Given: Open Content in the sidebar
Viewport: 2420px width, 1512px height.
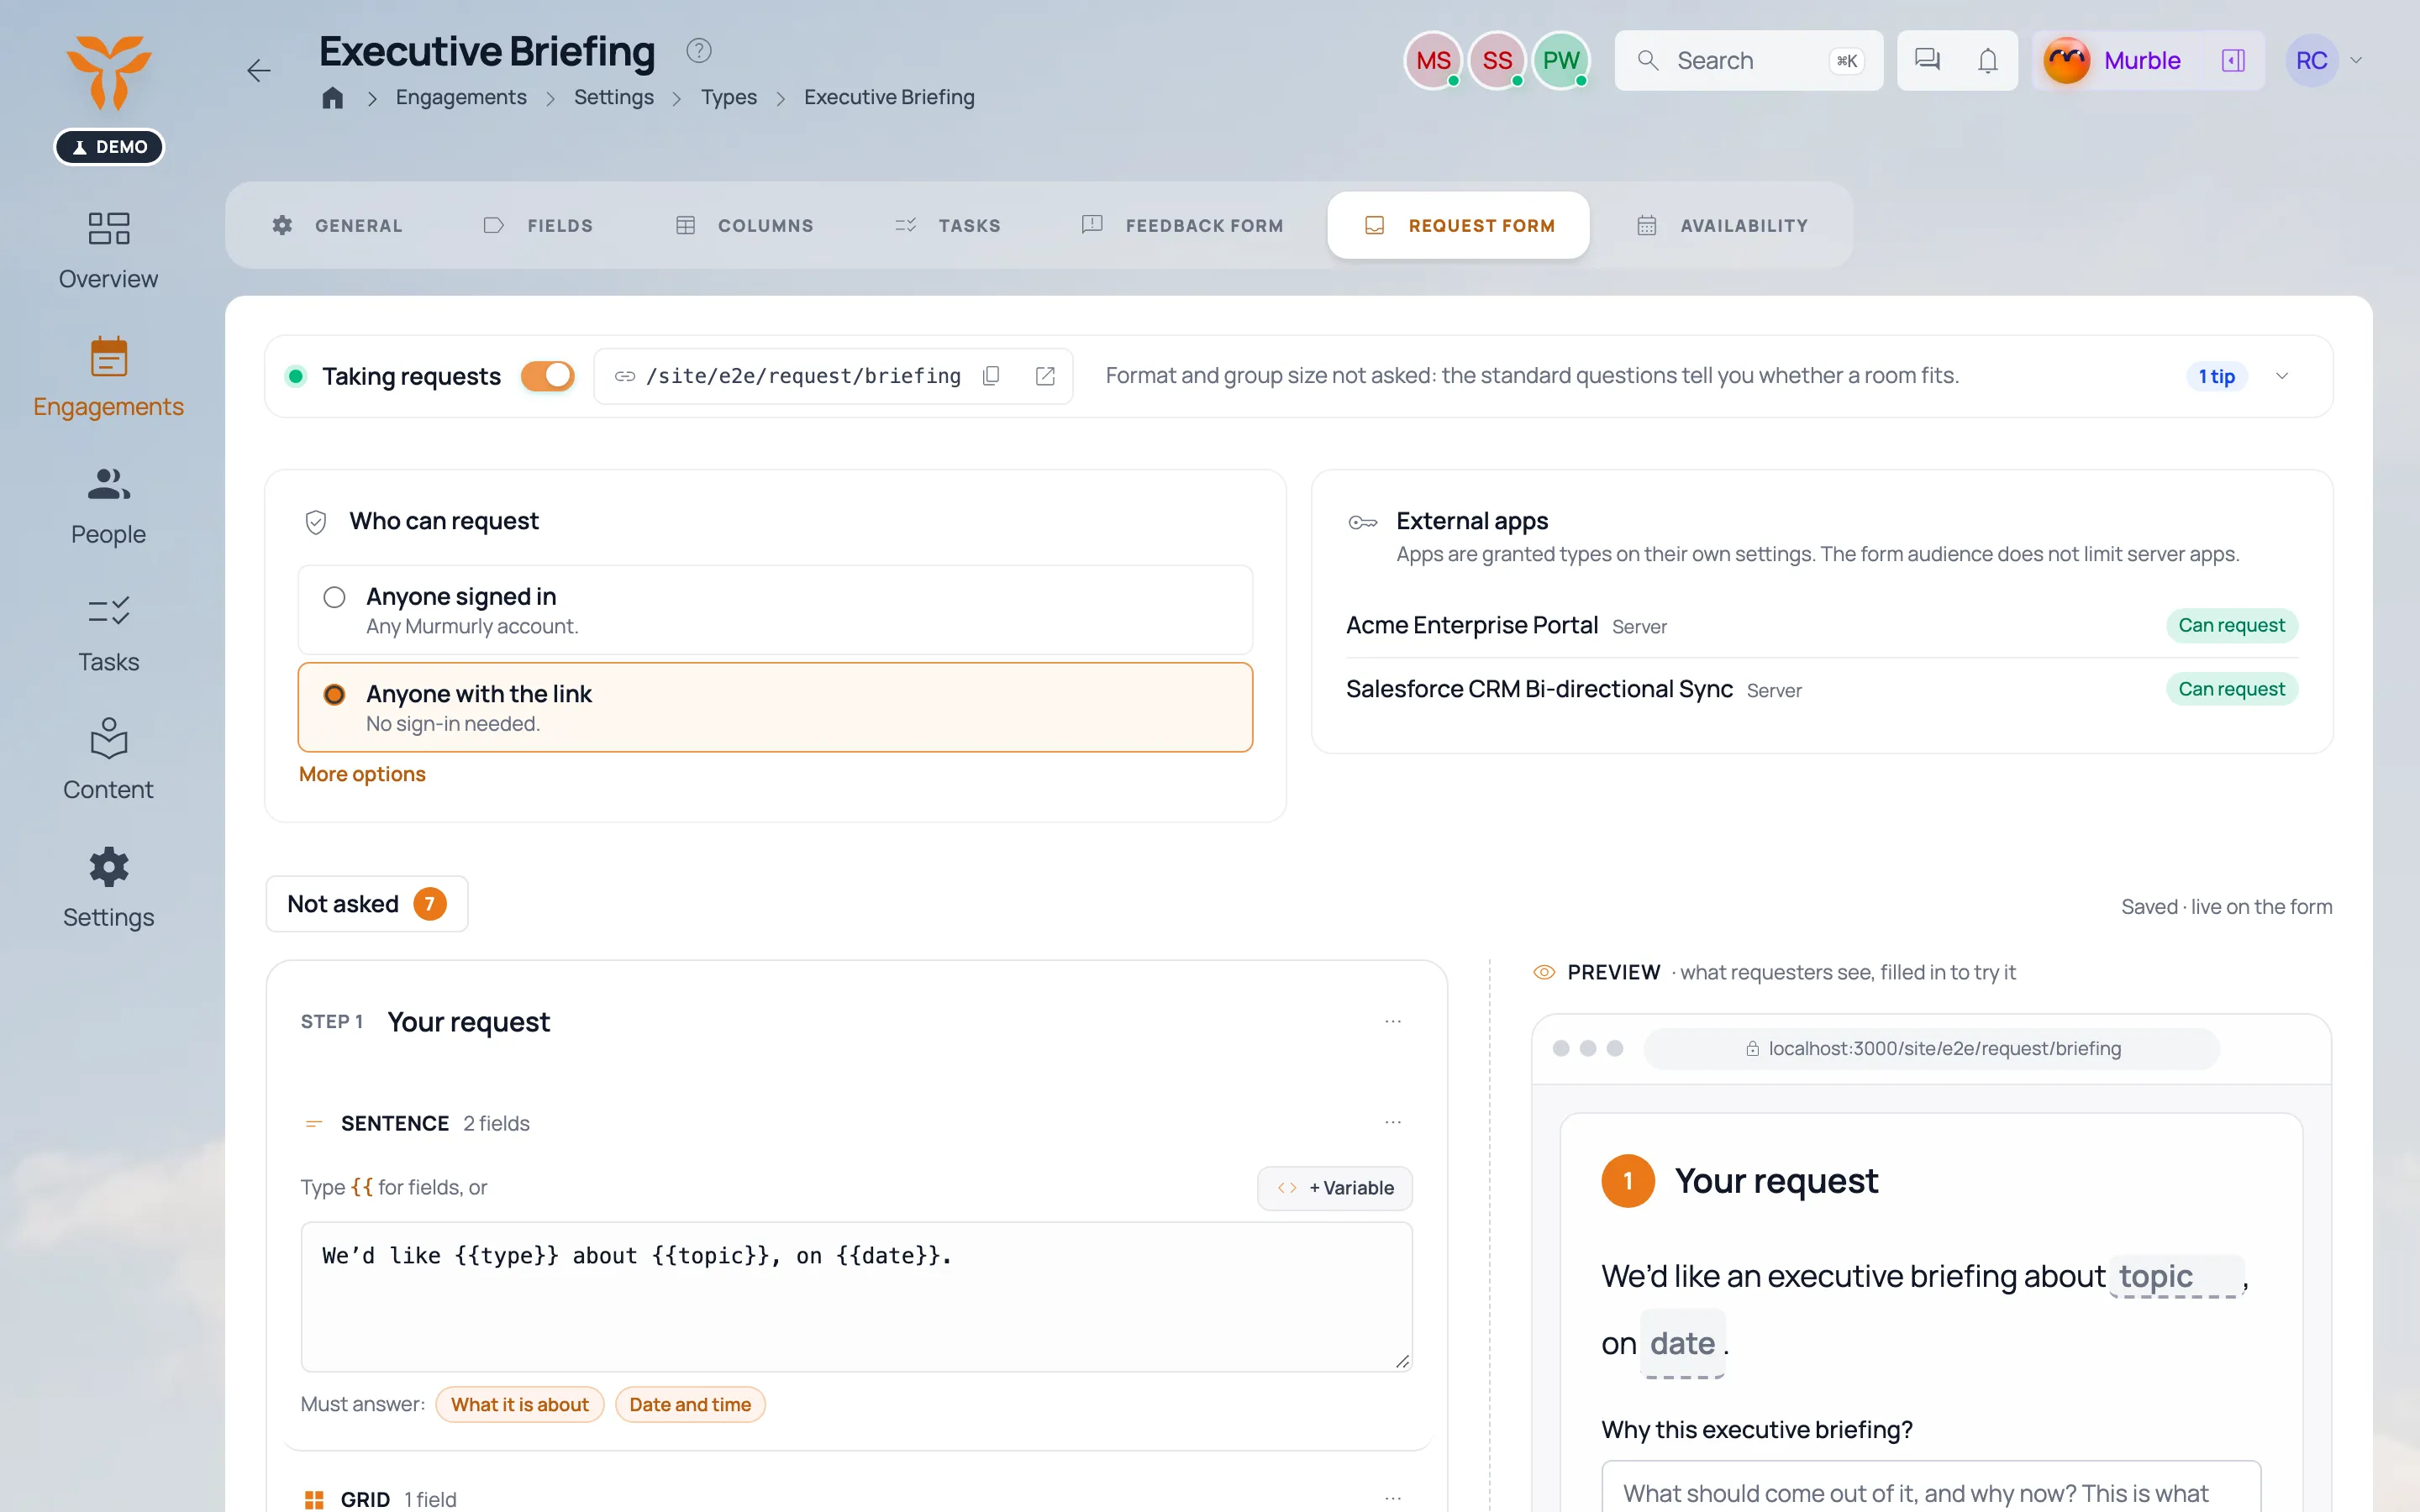Looking at the screenshot, I should click(x=108, y=761).
